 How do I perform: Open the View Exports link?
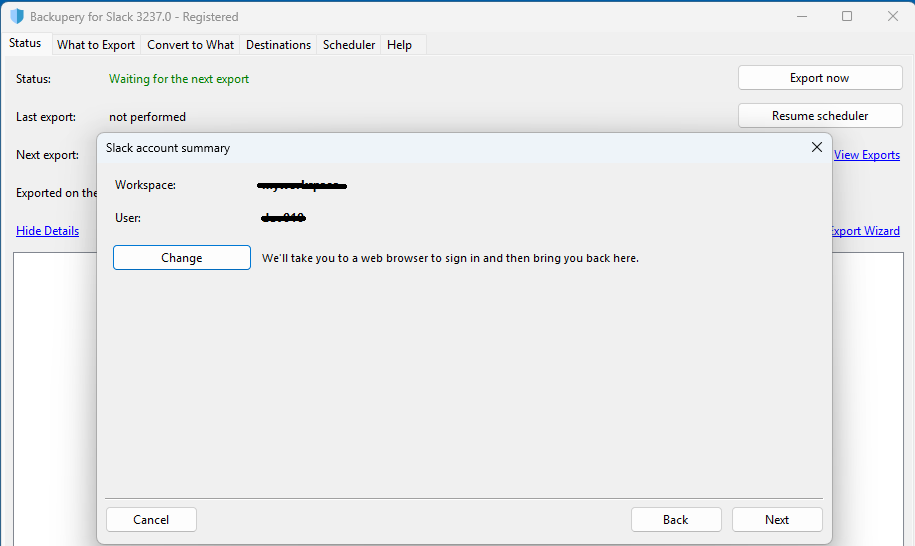point(867,155)
